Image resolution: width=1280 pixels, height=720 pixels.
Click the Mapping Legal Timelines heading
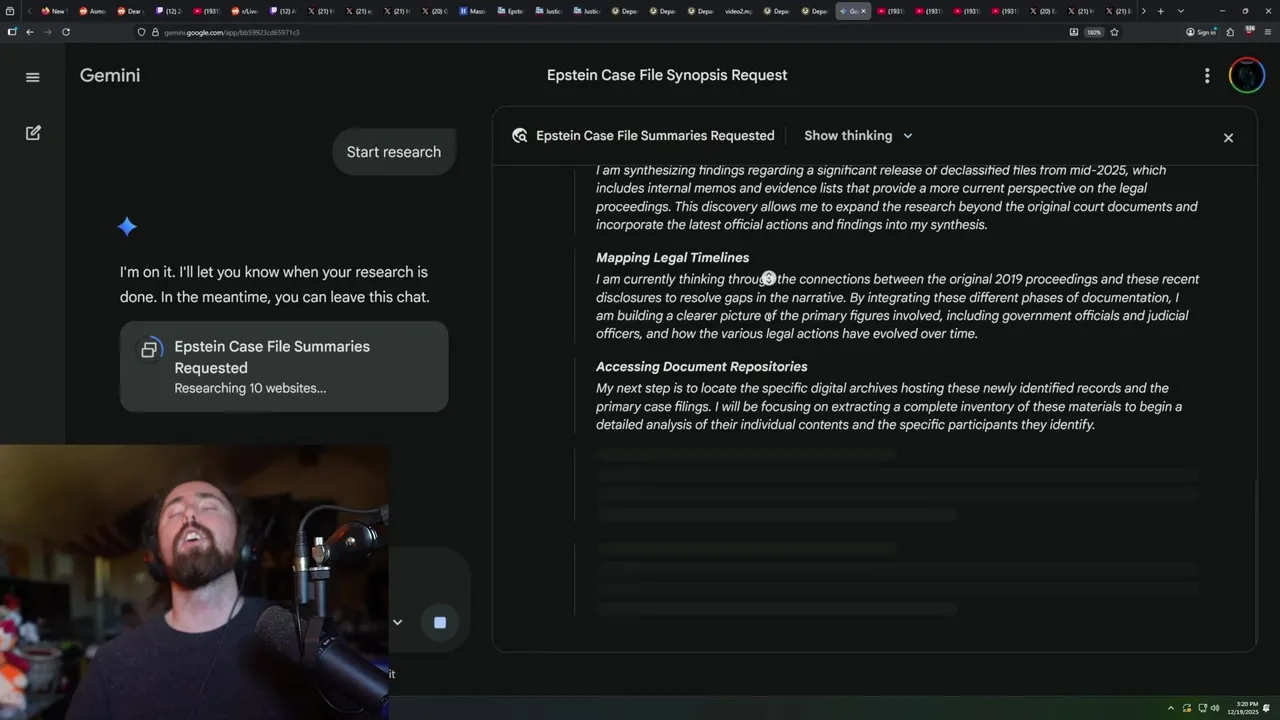coord(672,258)
